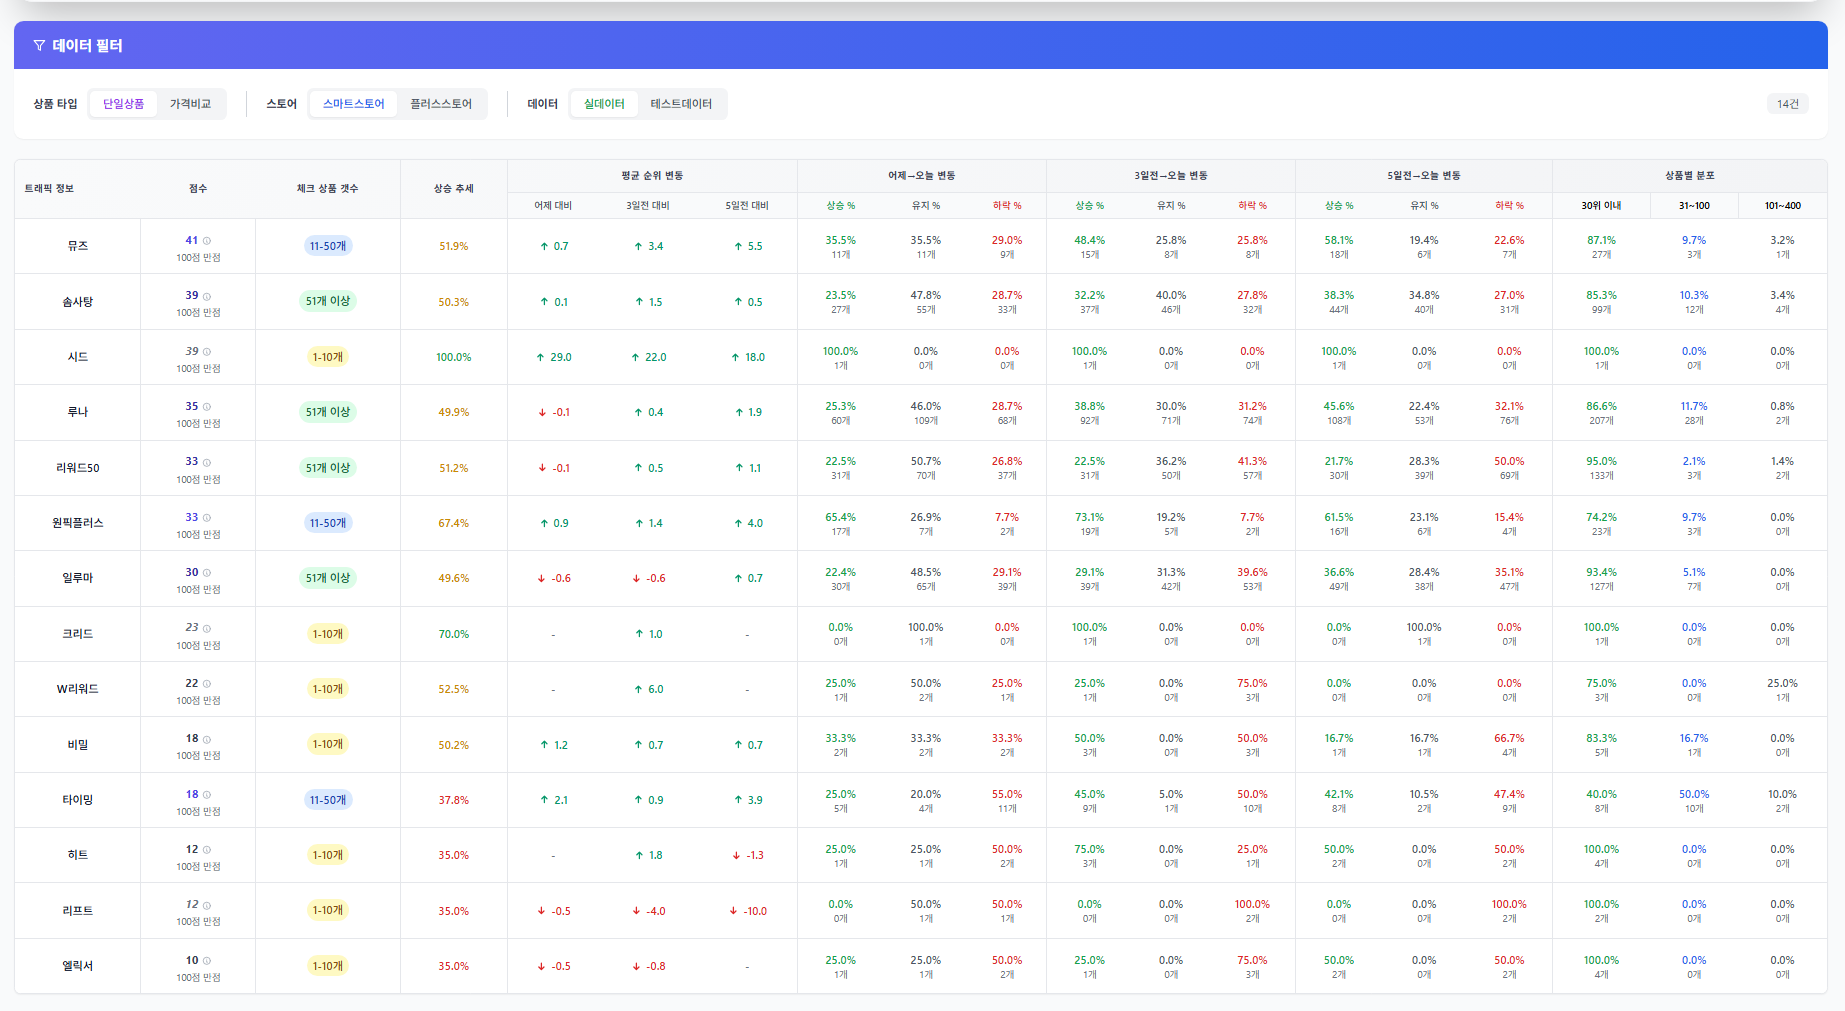Select the 뮤즈 traffic name cell

78,246
